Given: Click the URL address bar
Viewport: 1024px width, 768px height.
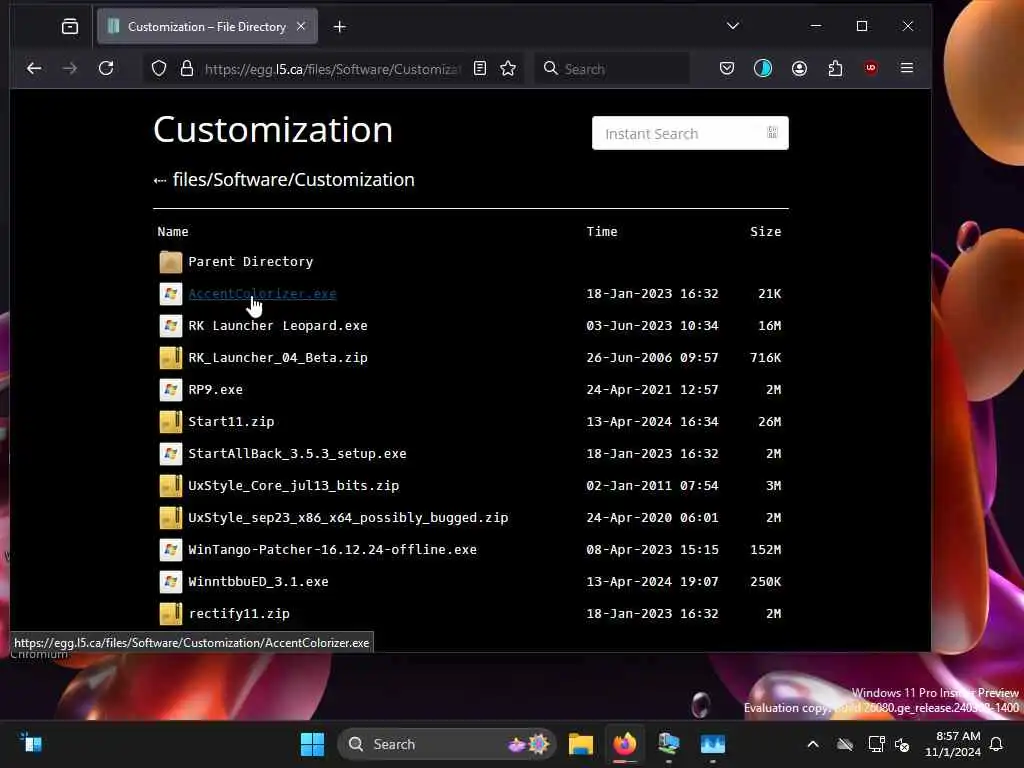Looking at the screenshot, I should 332,69.
